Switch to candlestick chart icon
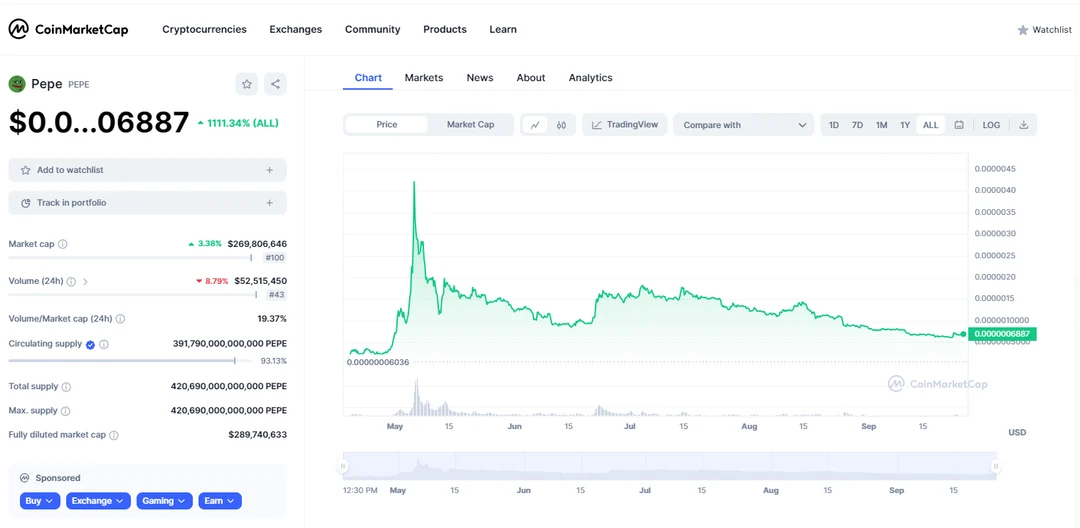 coord(562,125)
